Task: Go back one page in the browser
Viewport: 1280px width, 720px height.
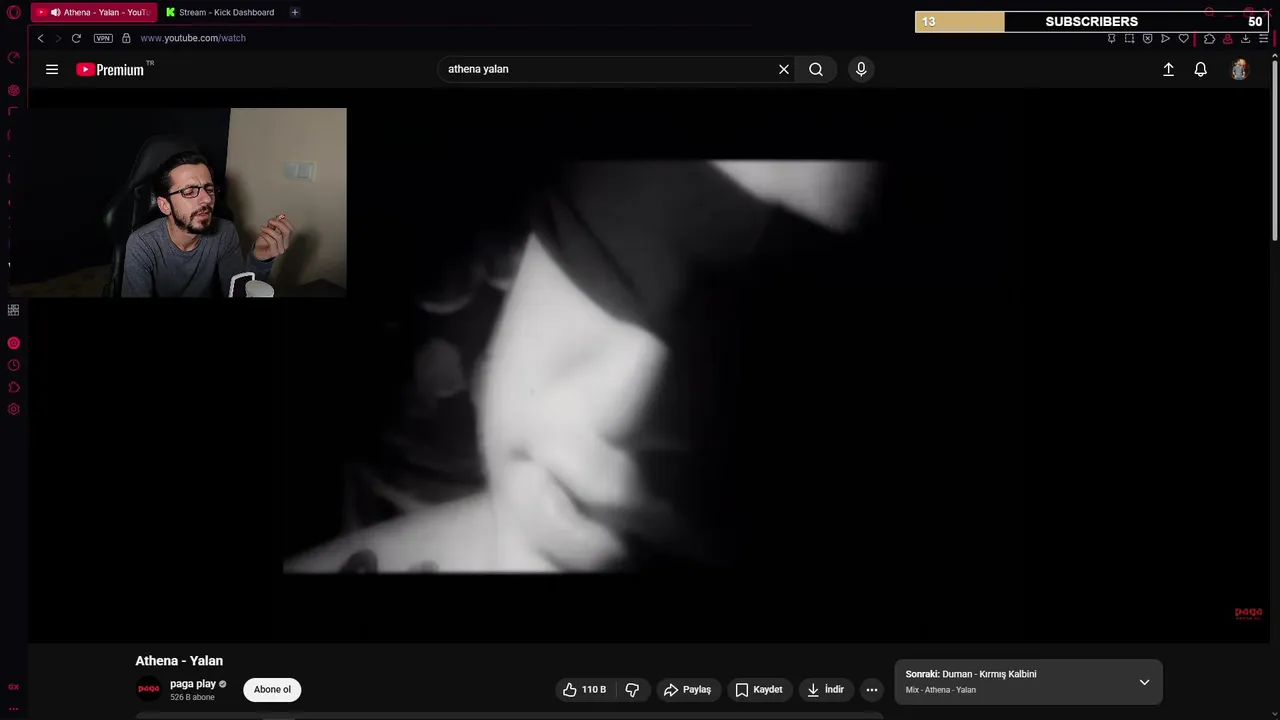Action: point(41,38)
